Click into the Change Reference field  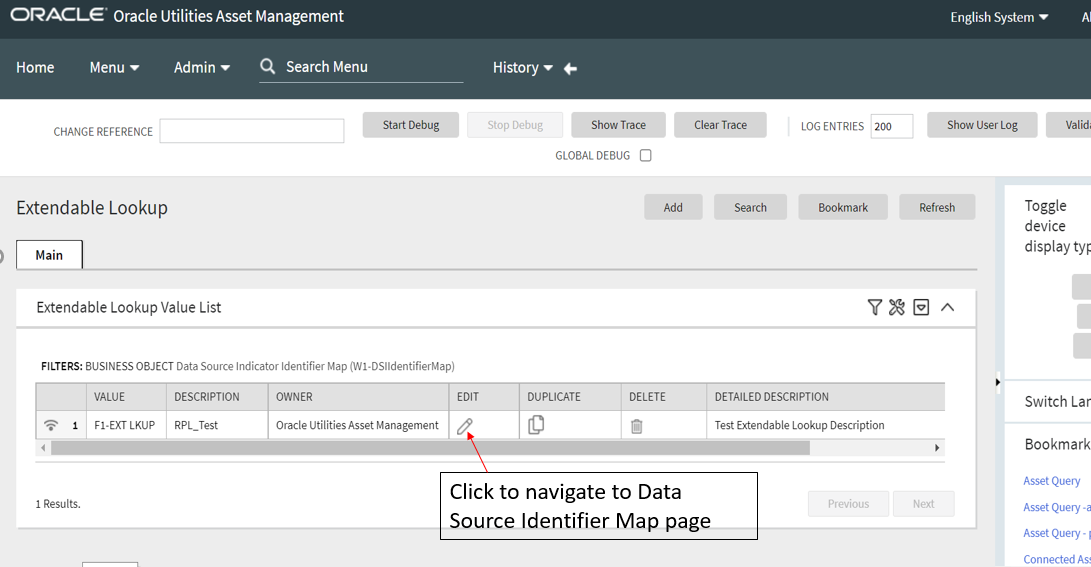pos(252,131)
